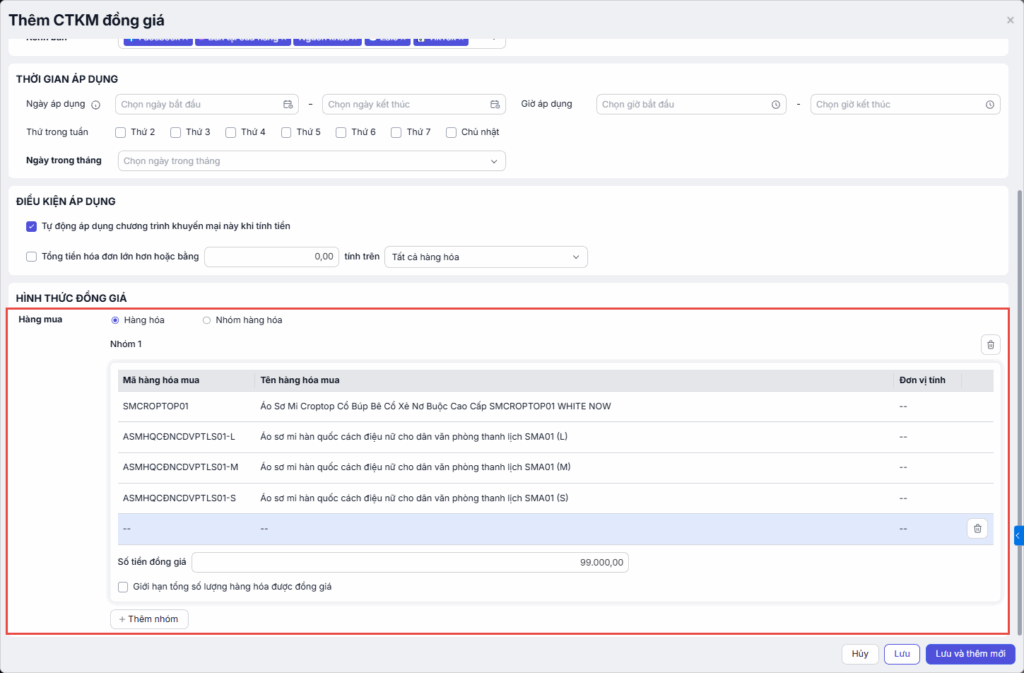This screenshot has width=1024, height=673.
Task: Enable Giới hạn tổng số lượng hàng hóa
Action: (123, 587)
